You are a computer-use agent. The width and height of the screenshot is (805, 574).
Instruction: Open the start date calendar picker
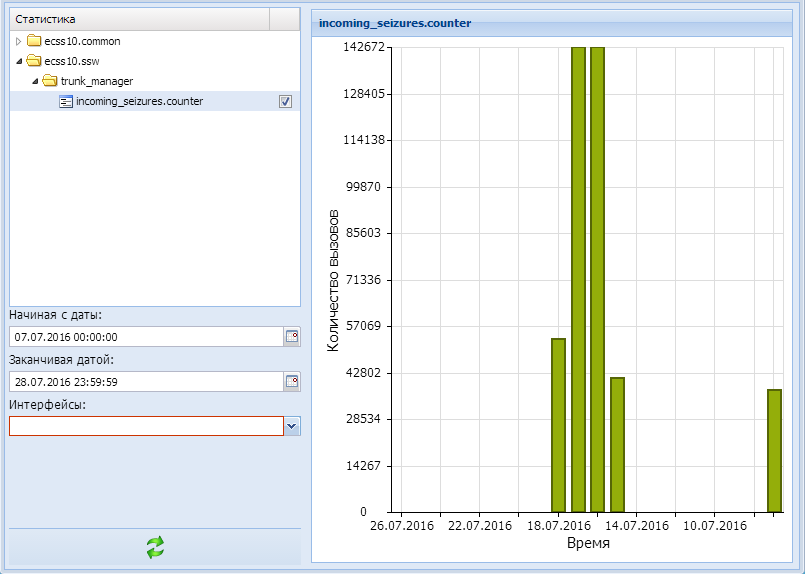pyautogui.click(x=292, y=337)
